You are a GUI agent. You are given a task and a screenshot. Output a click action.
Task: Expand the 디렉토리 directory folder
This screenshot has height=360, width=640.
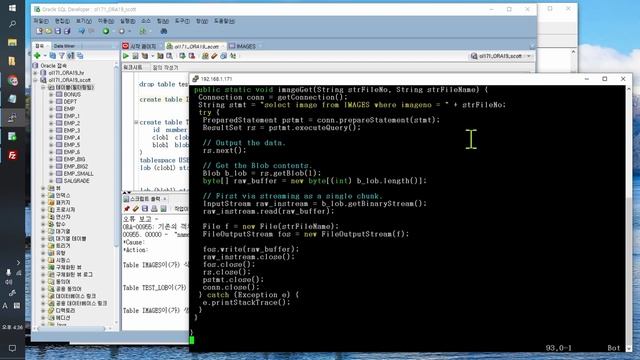43,311
